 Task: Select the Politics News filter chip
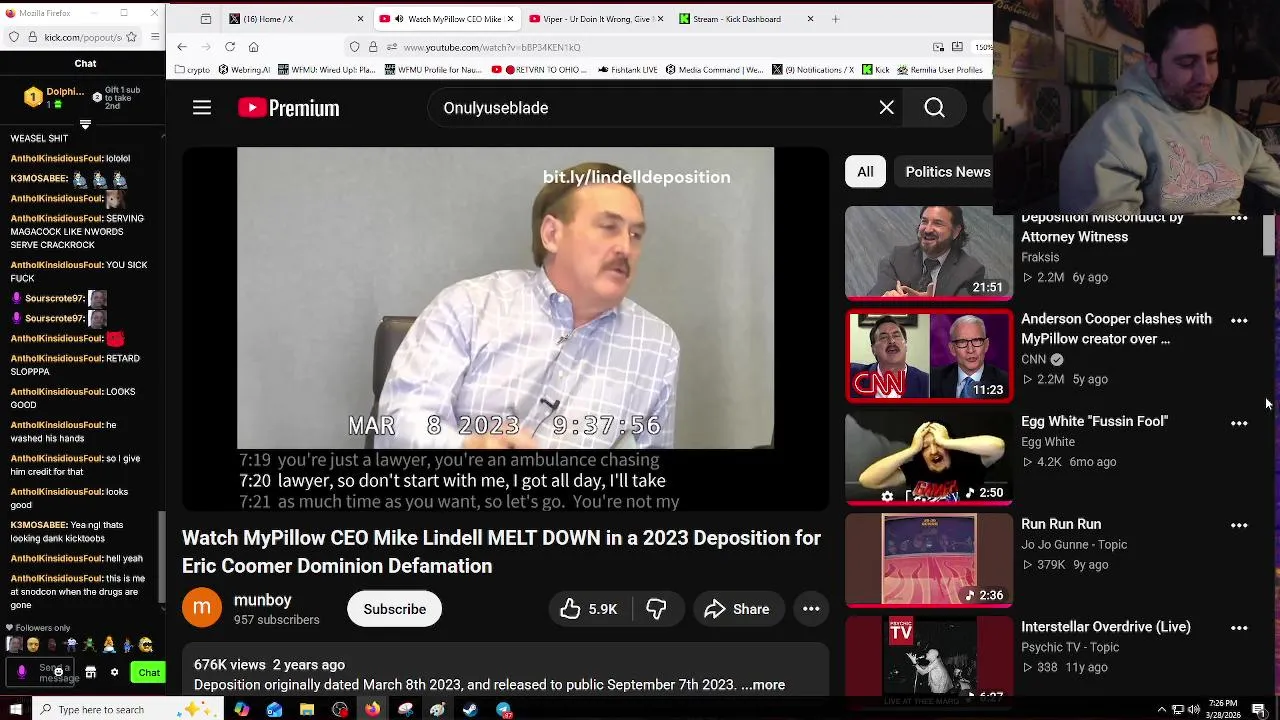point(948,172)
